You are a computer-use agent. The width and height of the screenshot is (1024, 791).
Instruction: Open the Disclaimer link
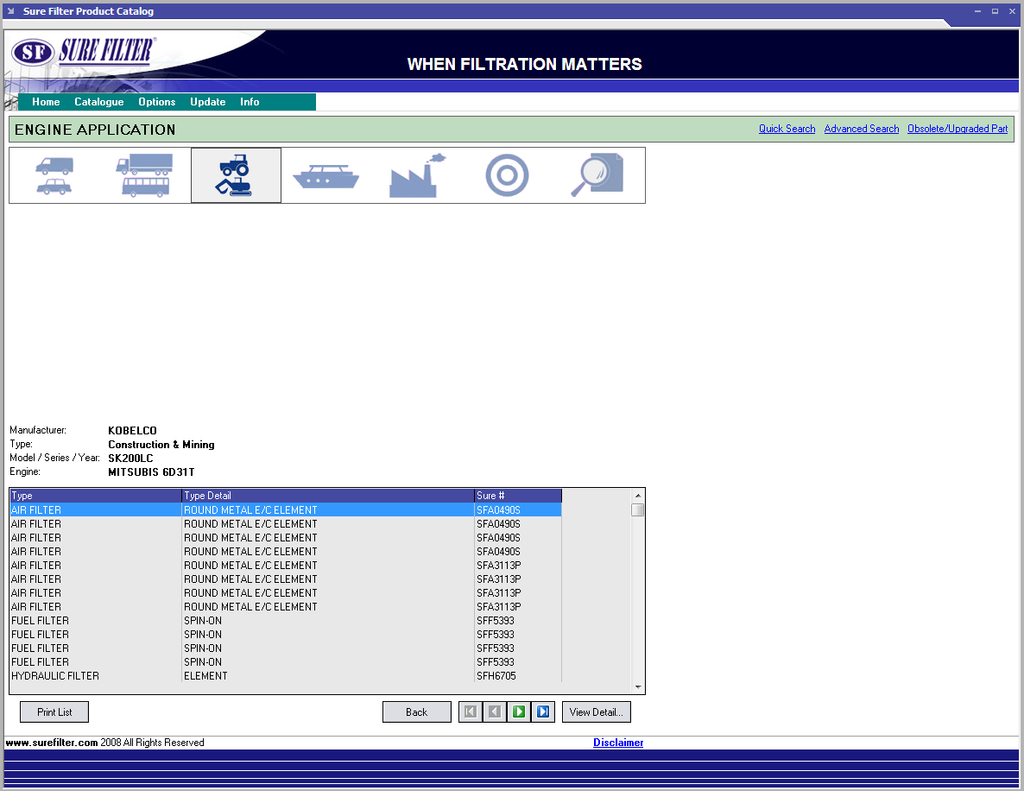coord(618,743)
